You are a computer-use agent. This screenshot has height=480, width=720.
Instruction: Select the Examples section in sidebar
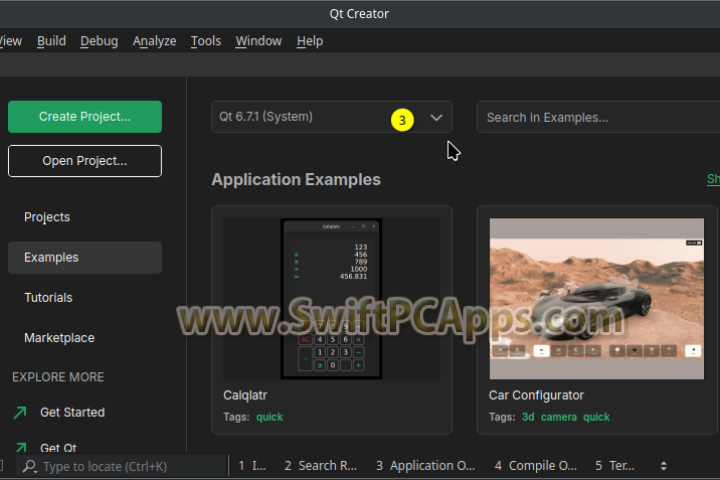[85, 258]
